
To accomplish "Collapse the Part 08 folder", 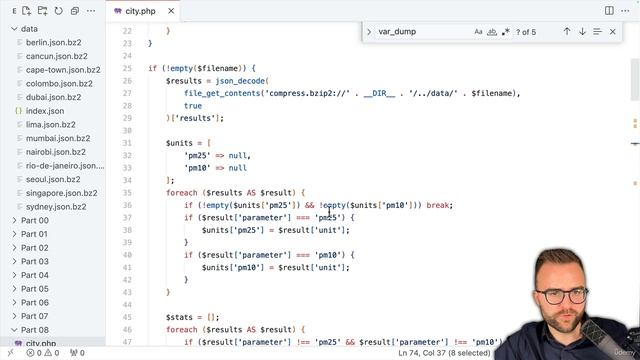I will (x=14, y=330).
